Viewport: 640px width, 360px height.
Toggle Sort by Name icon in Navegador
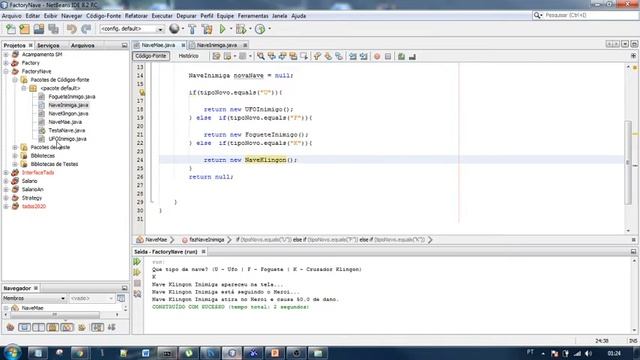coord(97,327)
